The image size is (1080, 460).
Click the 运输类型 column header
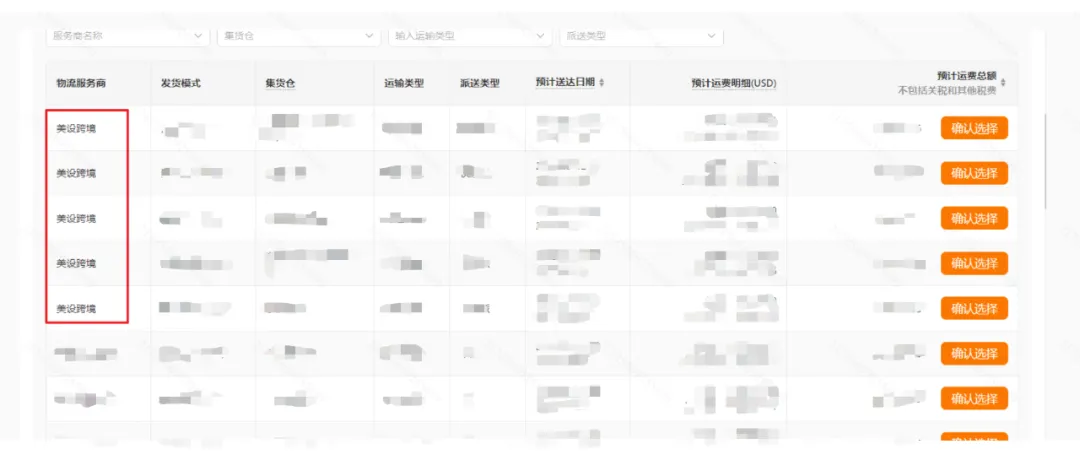click(404, 83)
